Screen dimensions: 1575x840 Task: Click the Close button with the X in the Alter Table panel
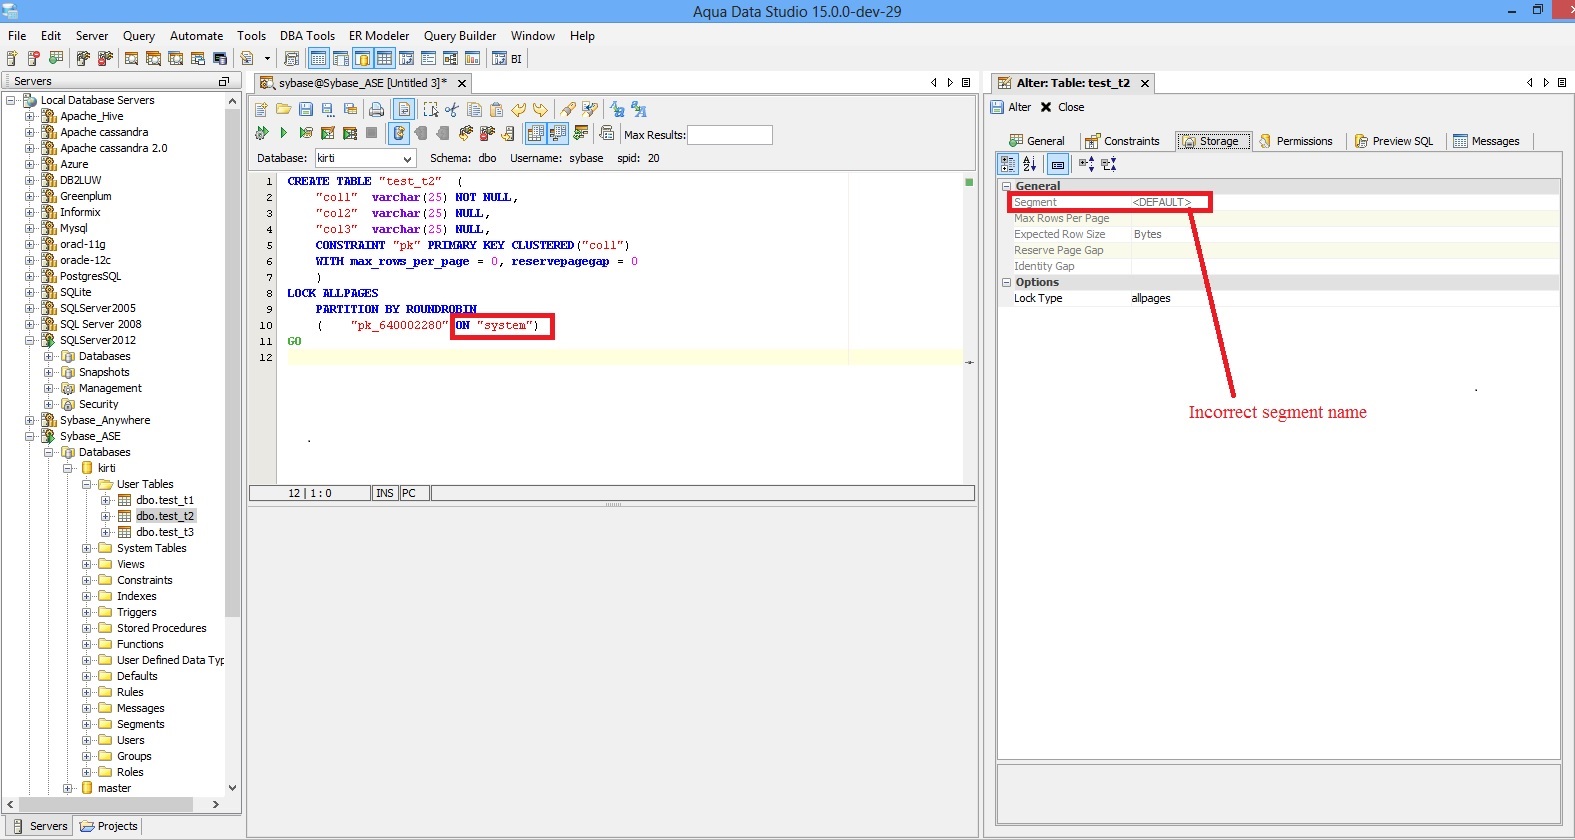click(x=1062, y=107)
